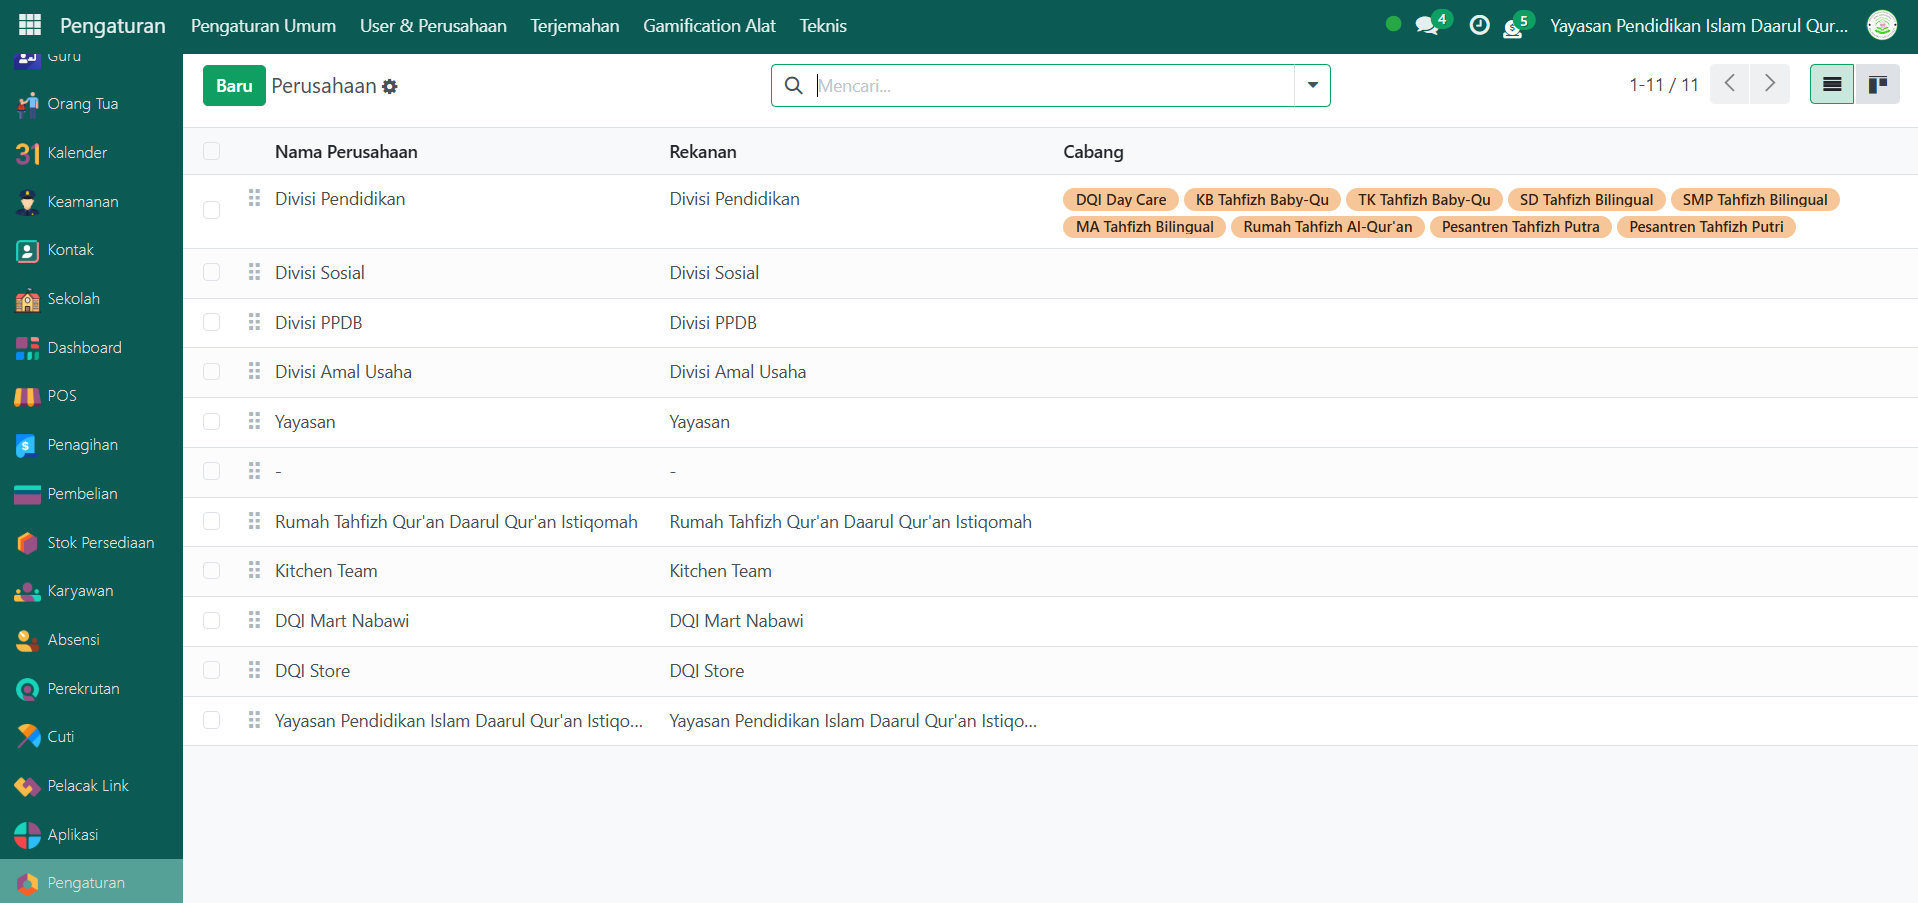Viewport: 1918px width, 903px height.
Task: Open the company switcher Yayasan Pendidikan dropdown
Action: click(x=1698, y=26)
